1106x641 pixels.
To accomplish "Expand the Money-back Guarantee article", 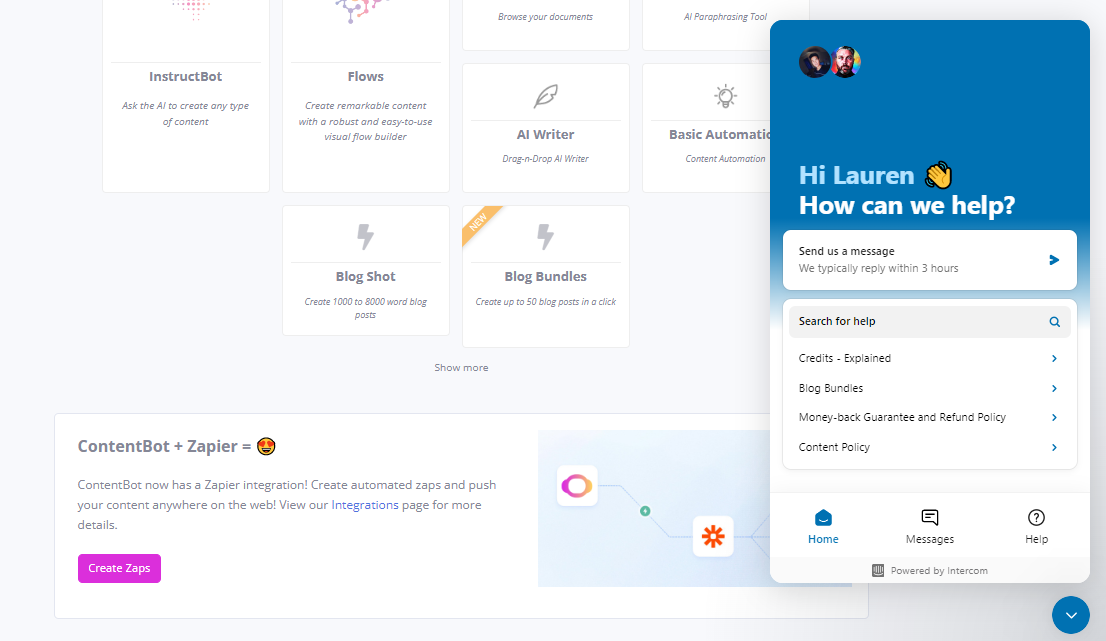I will [x=1053, y=417].
